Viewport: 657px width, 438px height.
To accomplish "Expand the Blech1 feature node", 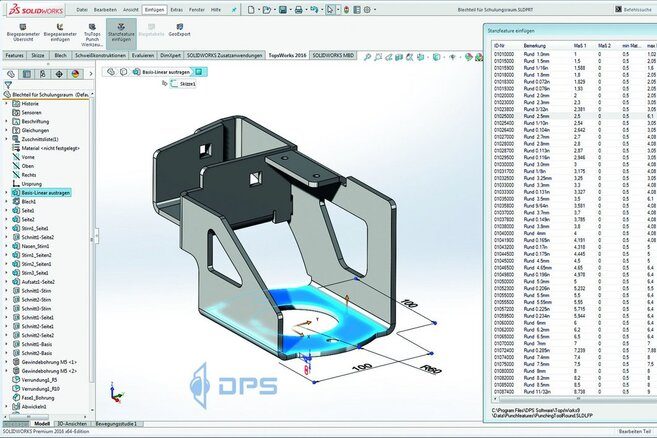I will (x=6, y=202).
